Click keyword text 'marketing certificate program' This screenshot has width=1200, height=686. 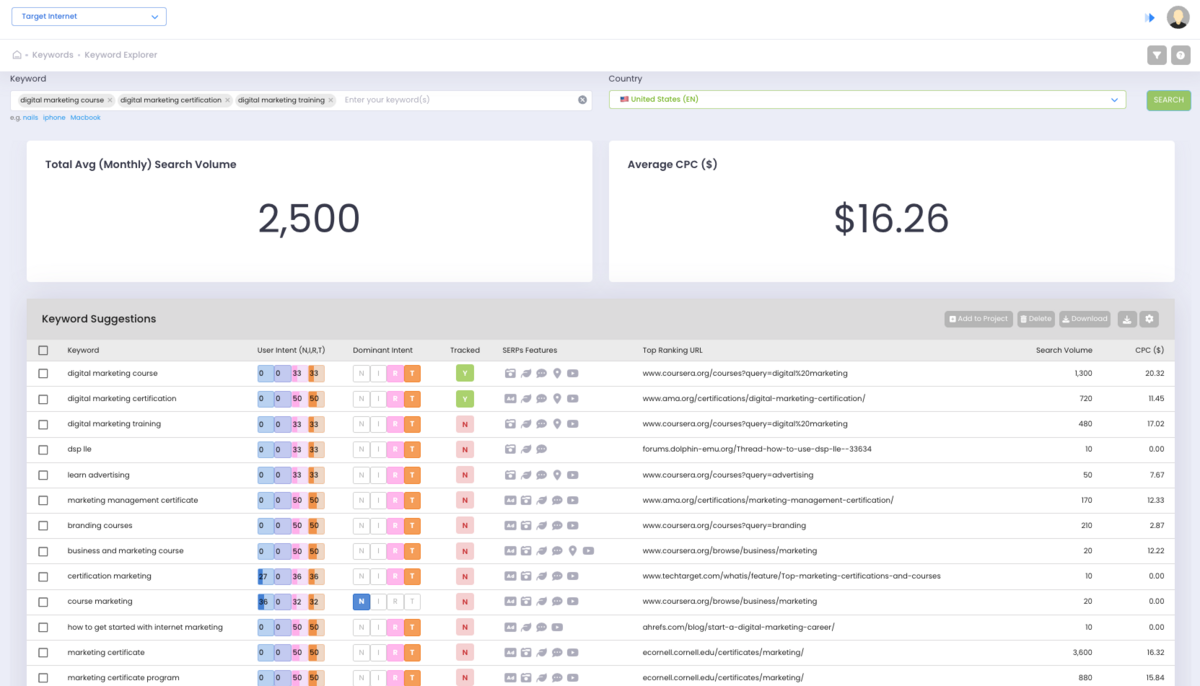[123, 678]
